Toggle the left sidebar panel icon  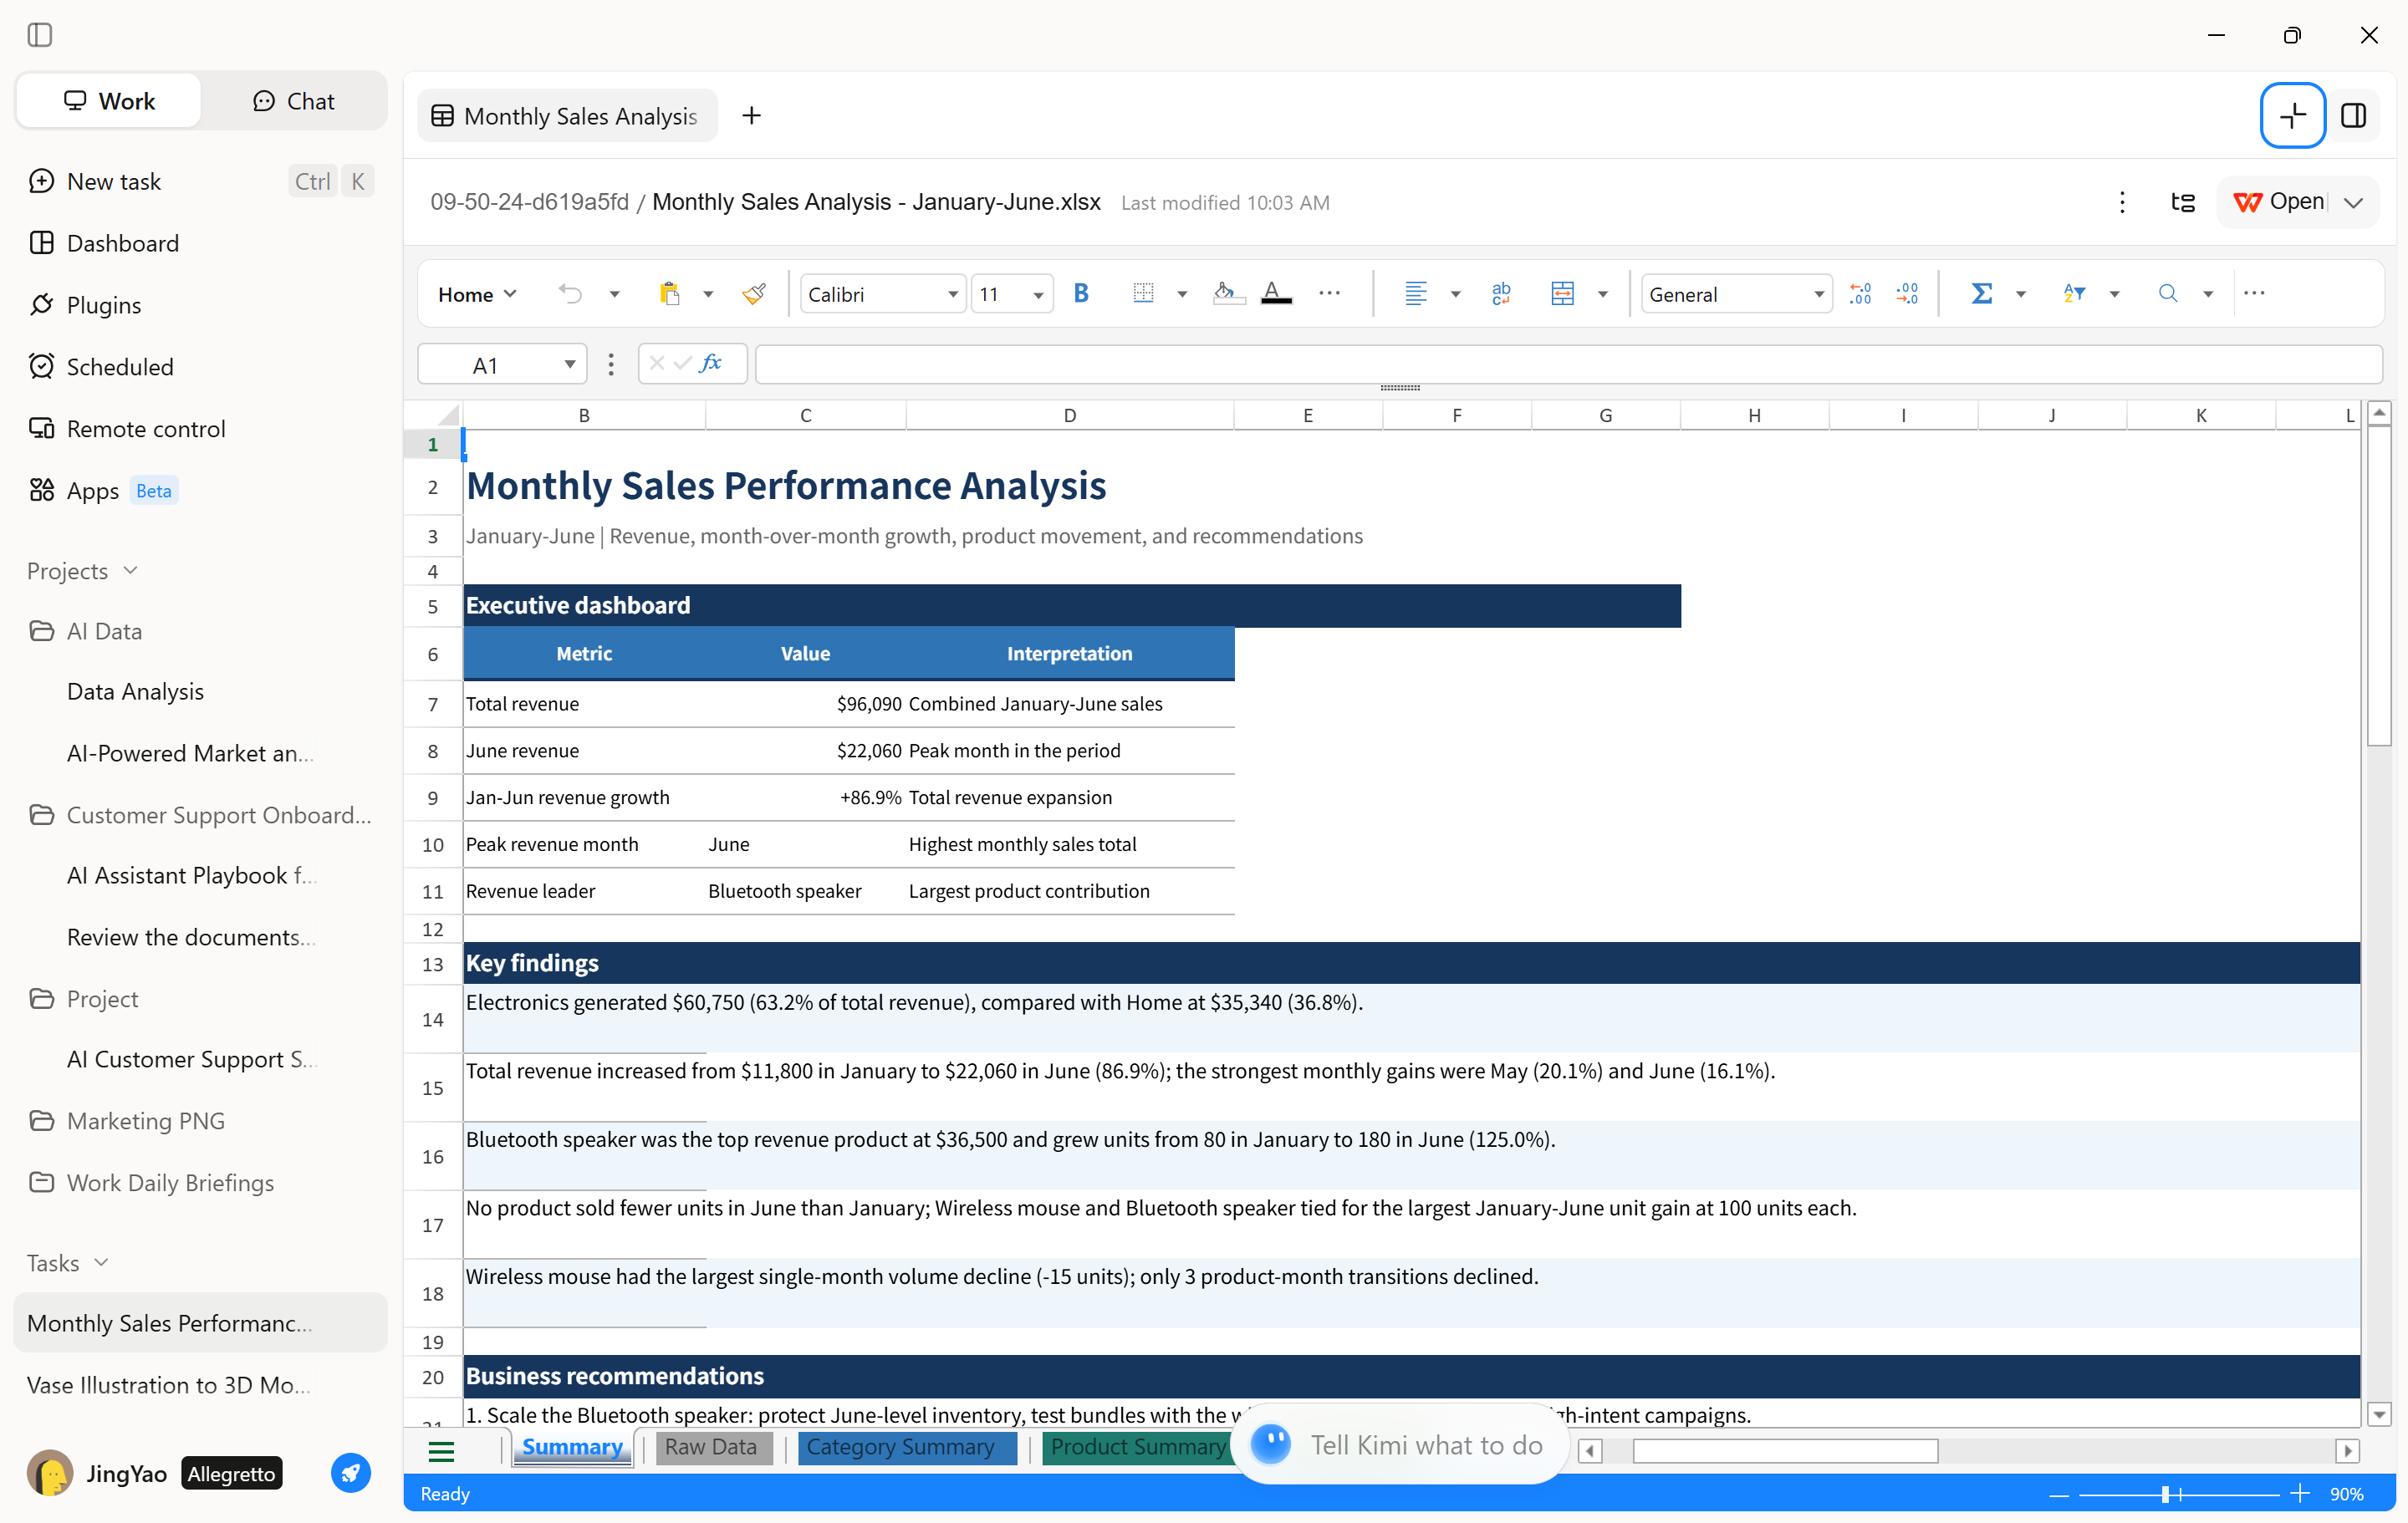click(40, 35)
